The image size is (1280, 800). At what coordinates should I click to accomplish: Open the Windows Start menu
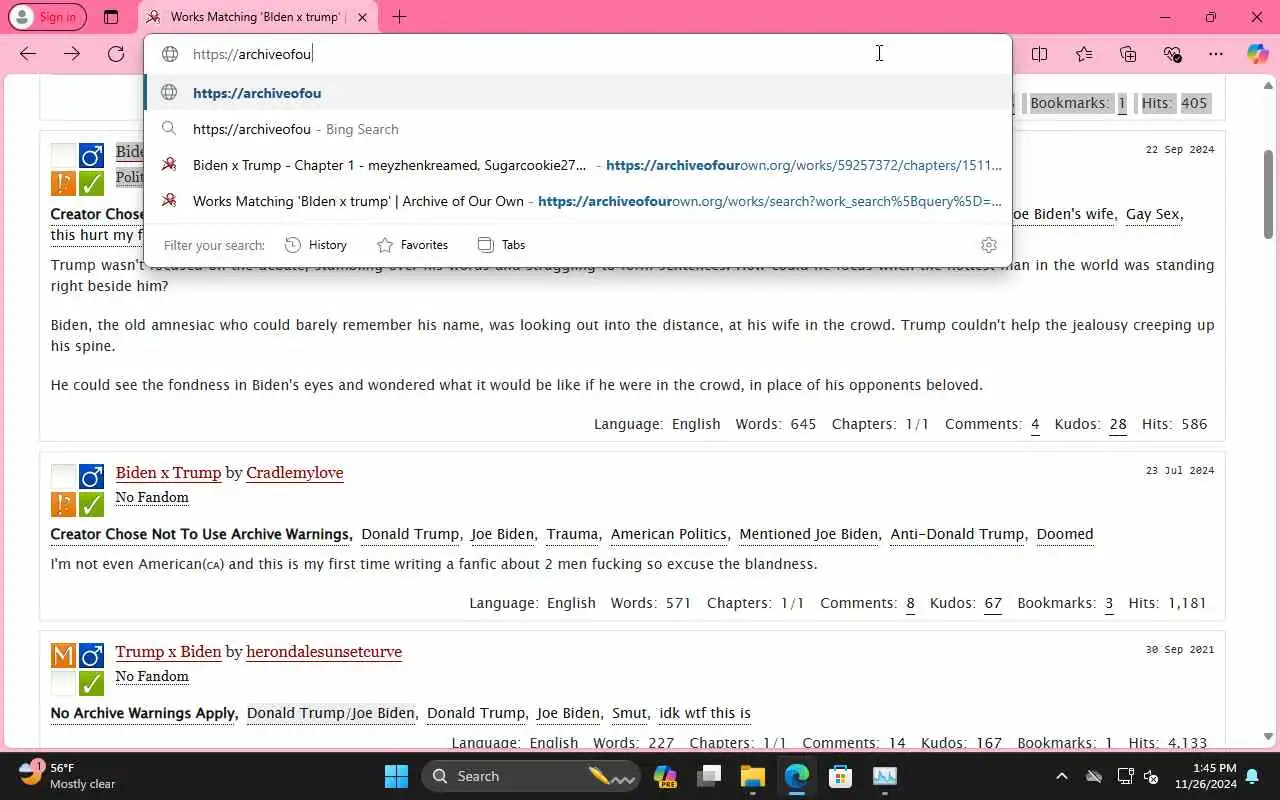point(396,776)
